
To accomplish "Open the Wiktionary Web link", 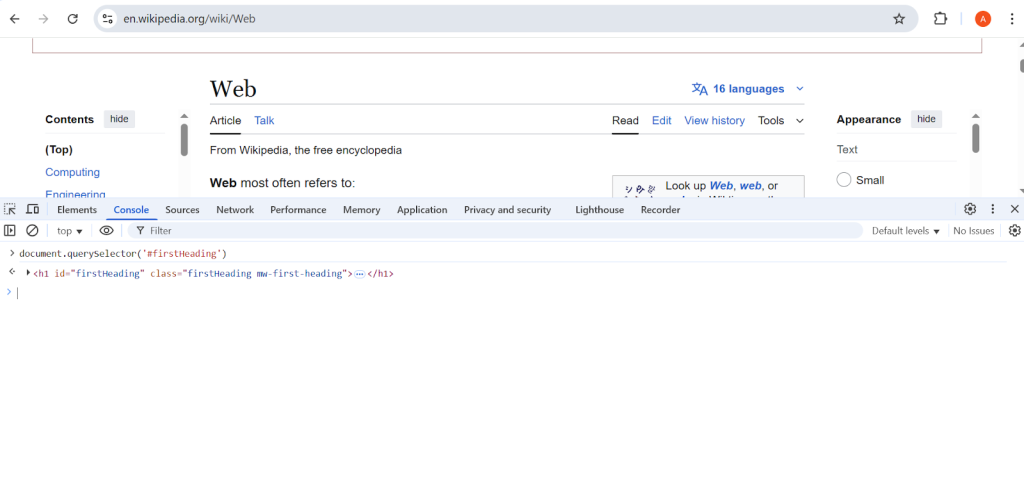I will [x=722, y=186].
